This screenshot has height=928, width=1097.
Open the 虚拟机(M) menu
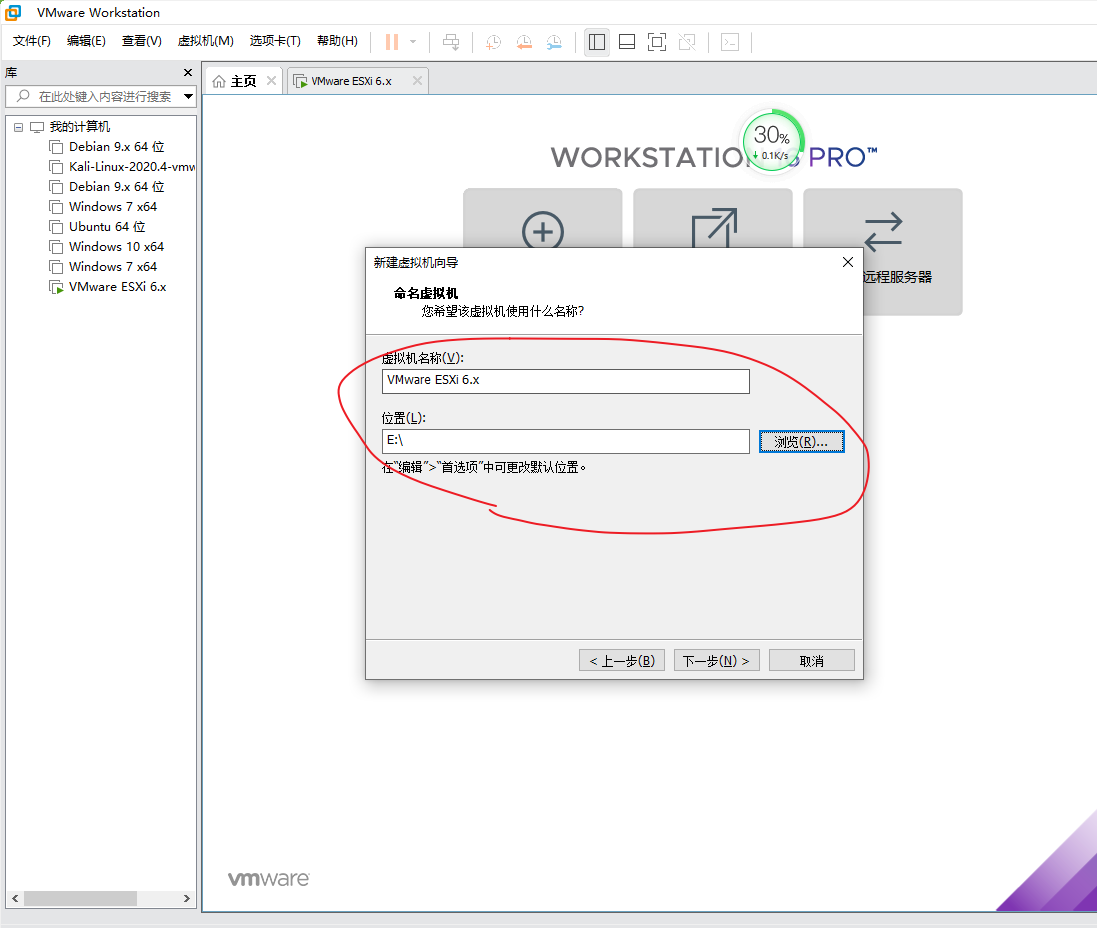click(x=206, y=41)
